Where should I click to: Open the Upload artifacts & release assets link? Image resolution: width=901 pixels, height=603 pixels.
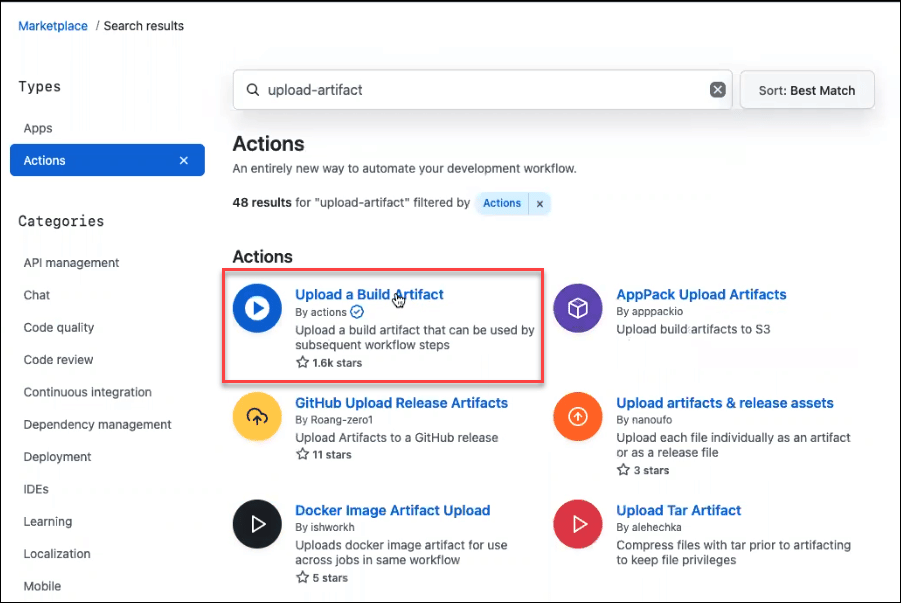point(724,403)
